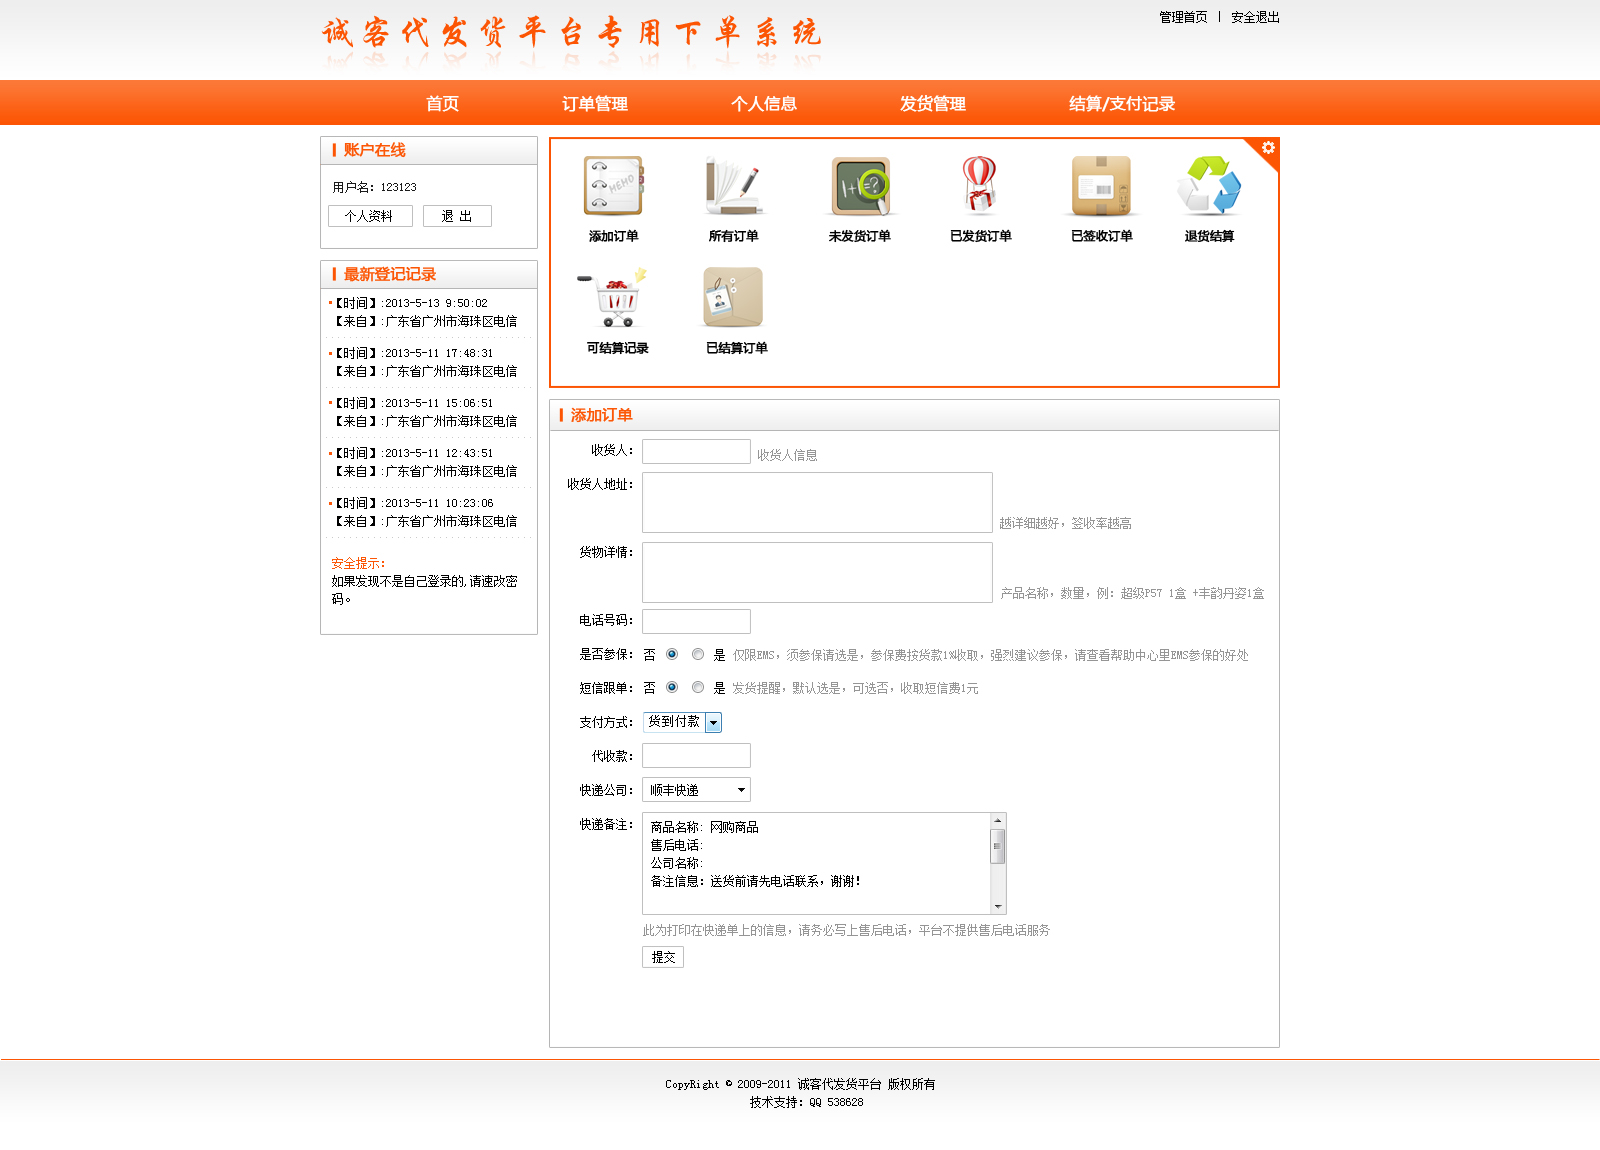Switch to the 订单管理 menu

click(595, 103)
